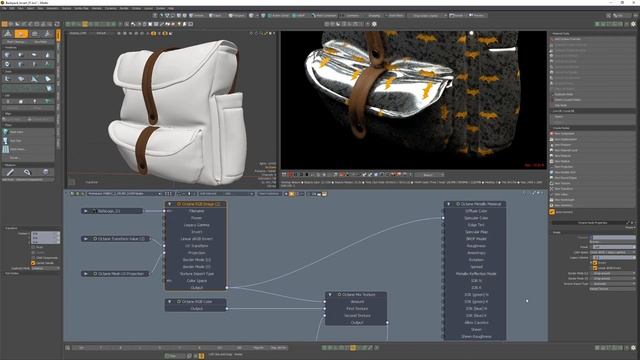Toggle orange checkbox below Octane Nodes list
640x360 pixels.
(x=552, y=212)
